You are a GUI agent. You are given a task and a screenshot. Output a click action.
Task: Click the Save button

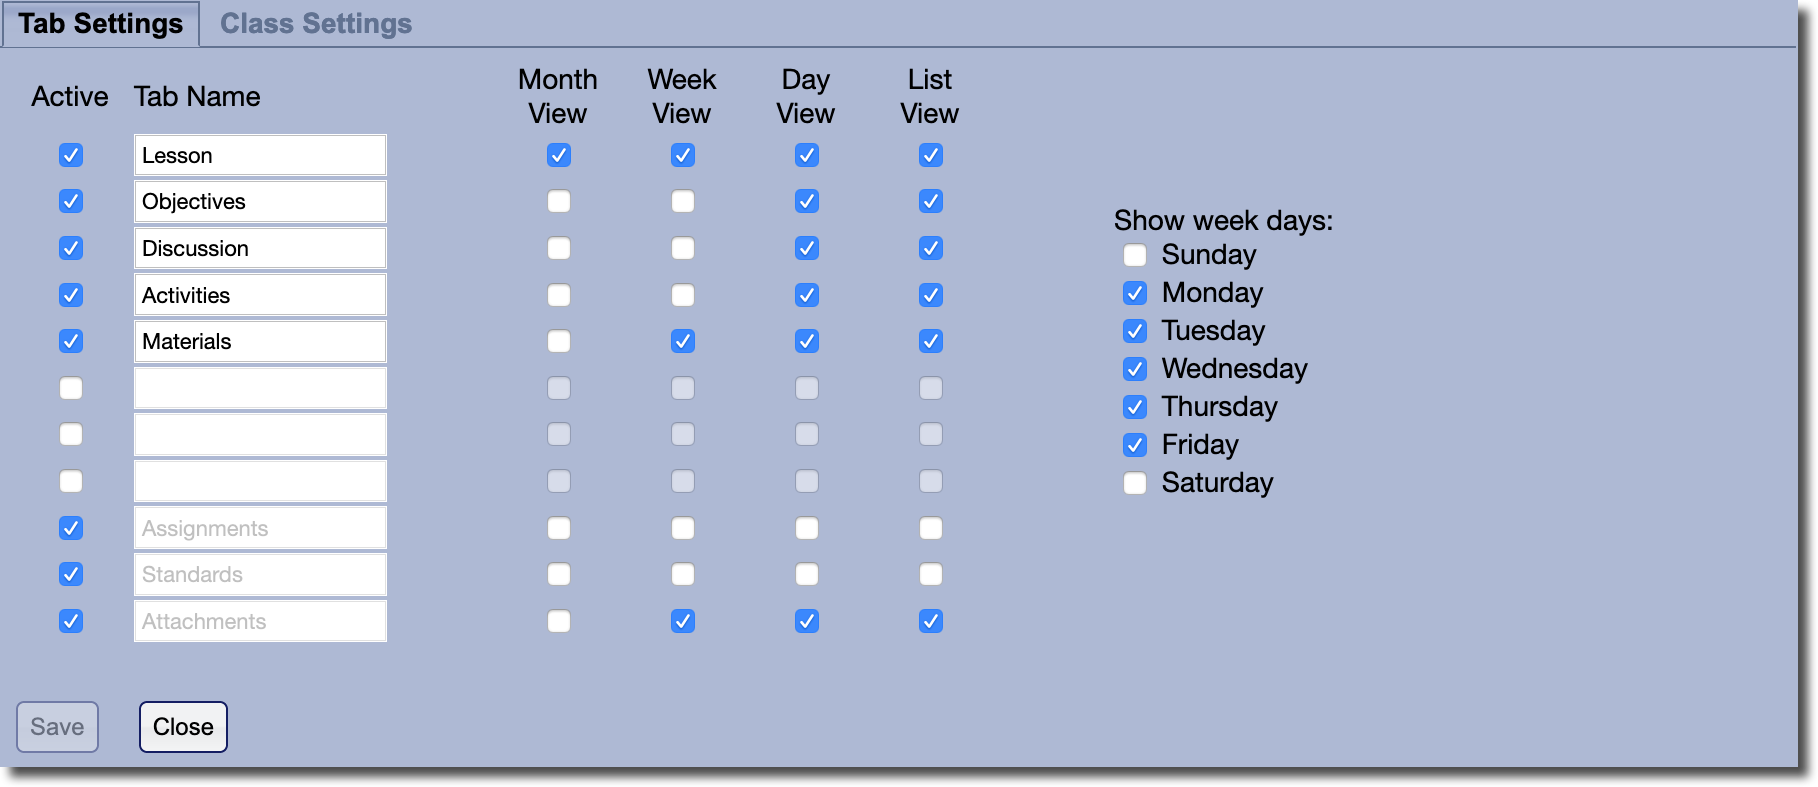click(57, 727)
